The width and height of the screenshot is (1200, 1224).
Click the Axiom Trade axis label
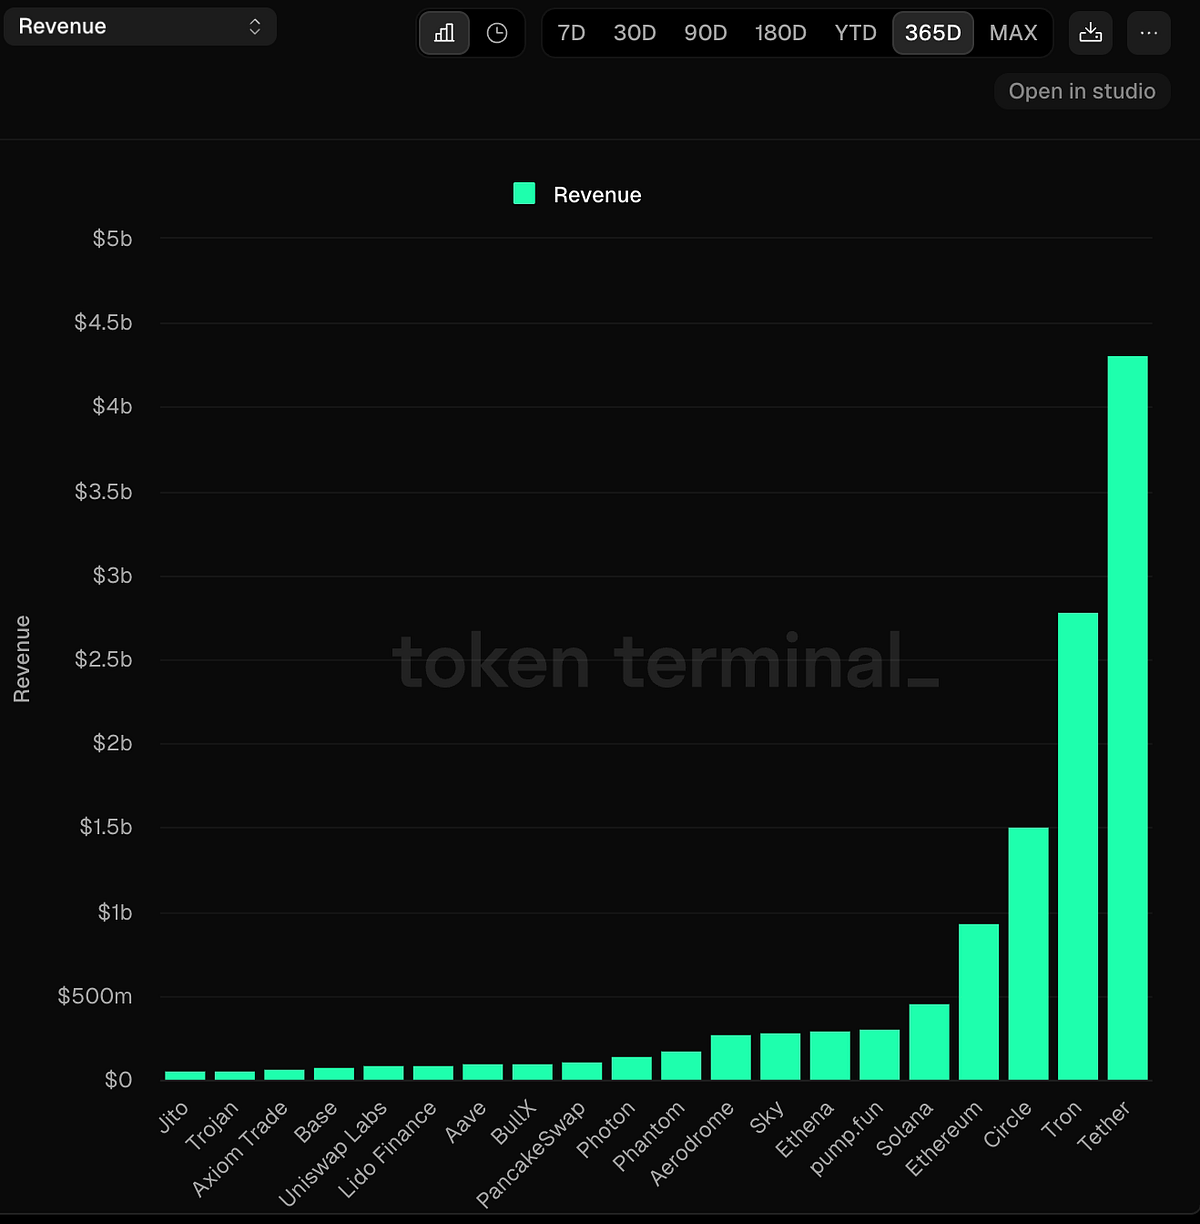240,1149
